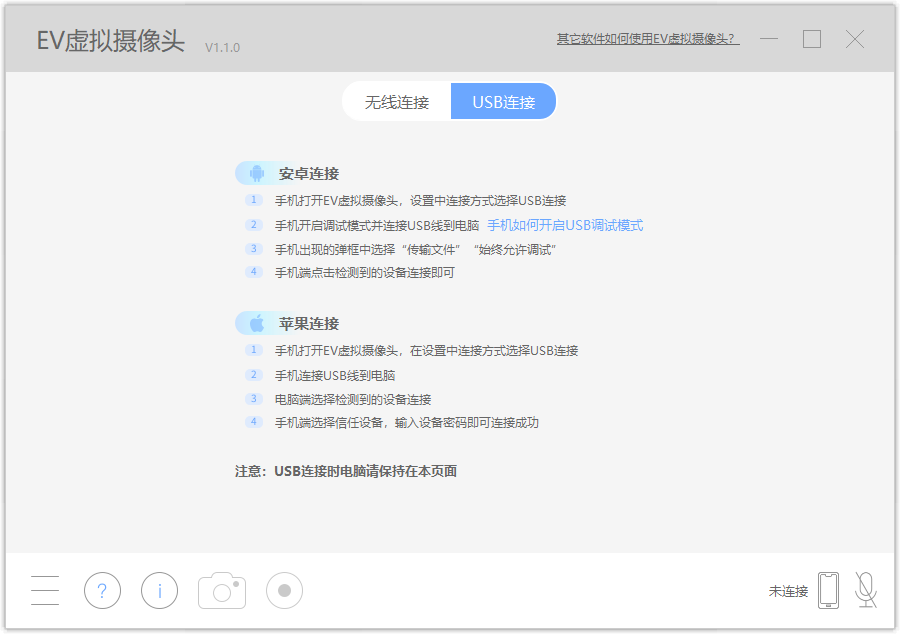Click step badge 2 under 安卓连接
This screenshot has height=634, width=900.
[x=253, y=225]
